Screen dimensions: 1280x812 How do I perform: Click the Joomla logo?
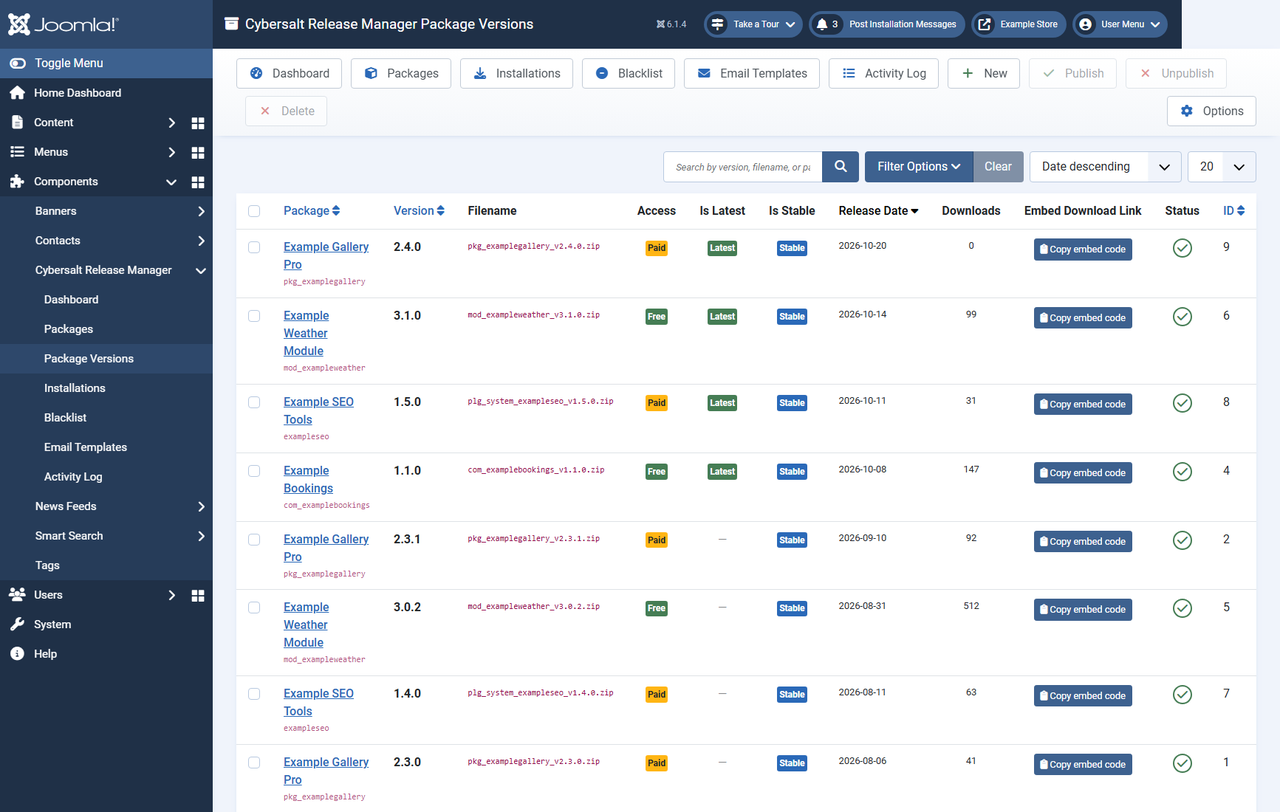[63, 24]
